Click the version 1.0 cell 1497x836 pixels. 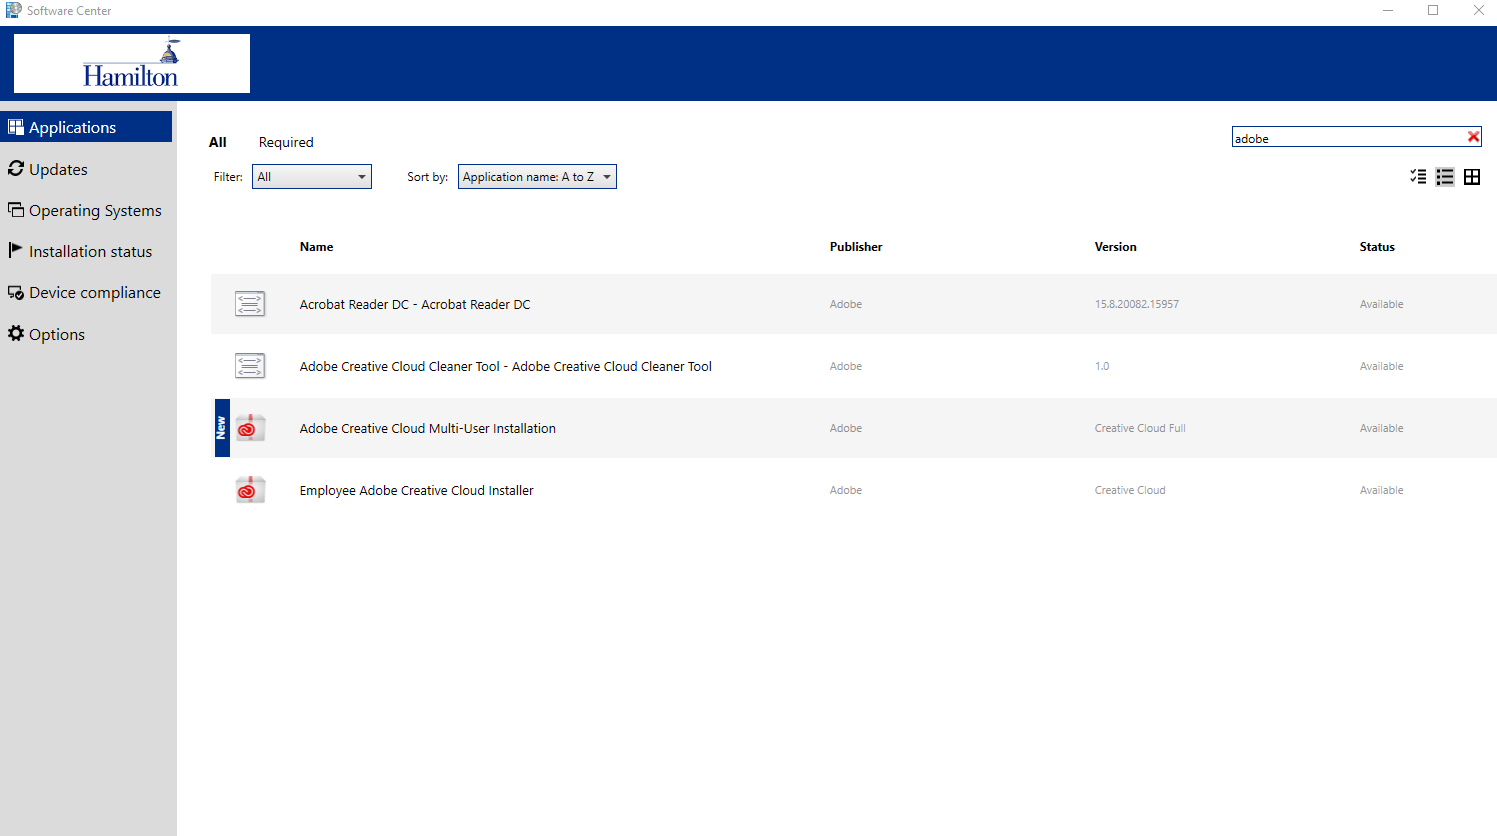pyautogui.click(x=1102, y=366)
